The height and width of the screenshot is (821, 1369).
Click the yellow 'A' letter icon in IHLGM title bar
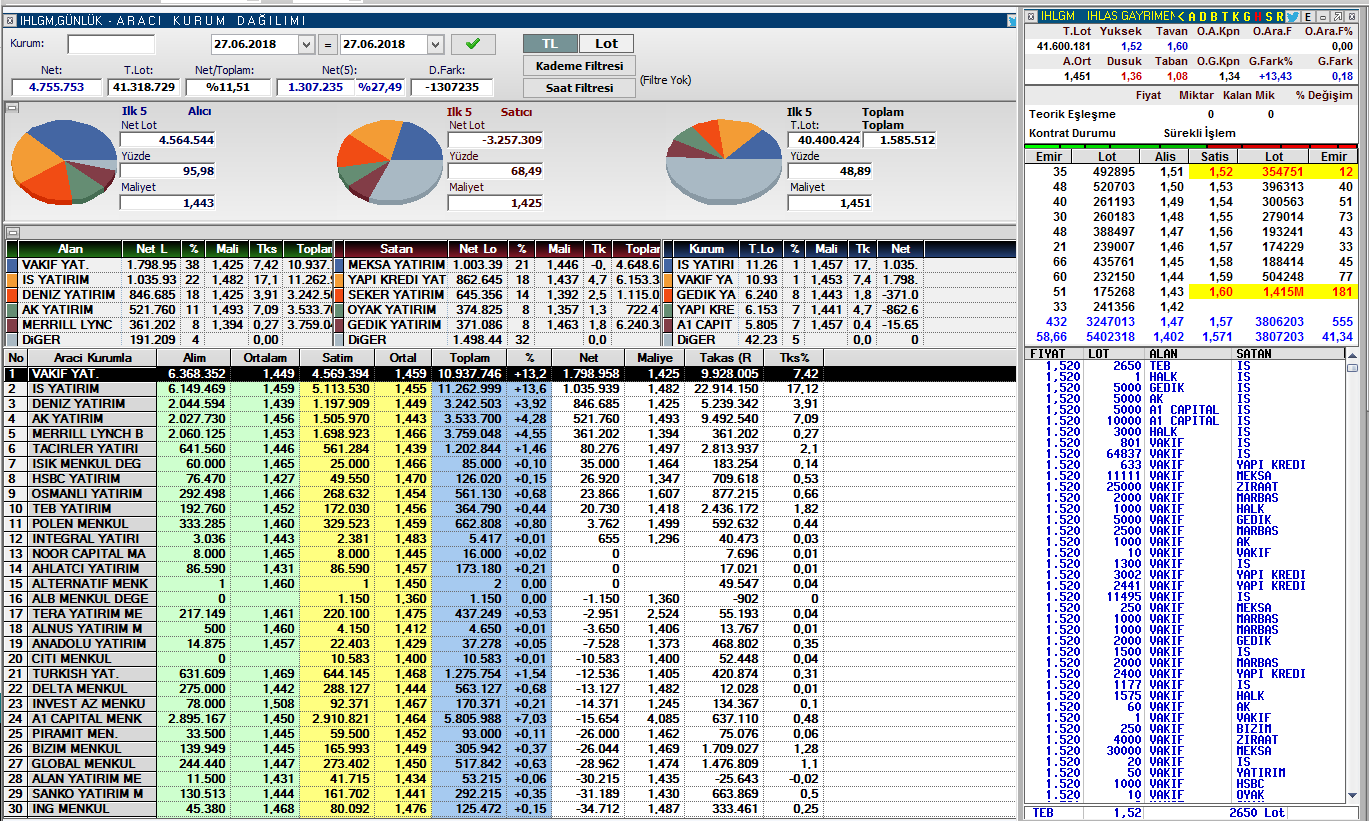tap(1192, 16)
